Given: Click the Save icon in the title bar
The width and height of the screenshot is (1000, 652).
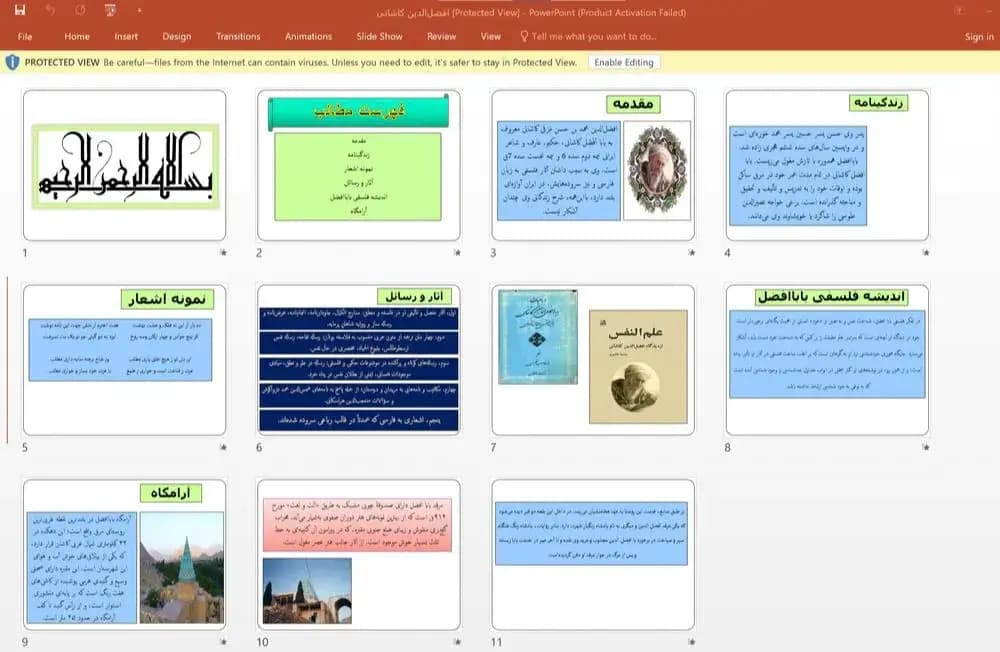Looking at the screenshot, I should pyautogui.click(x=20, y=10).
